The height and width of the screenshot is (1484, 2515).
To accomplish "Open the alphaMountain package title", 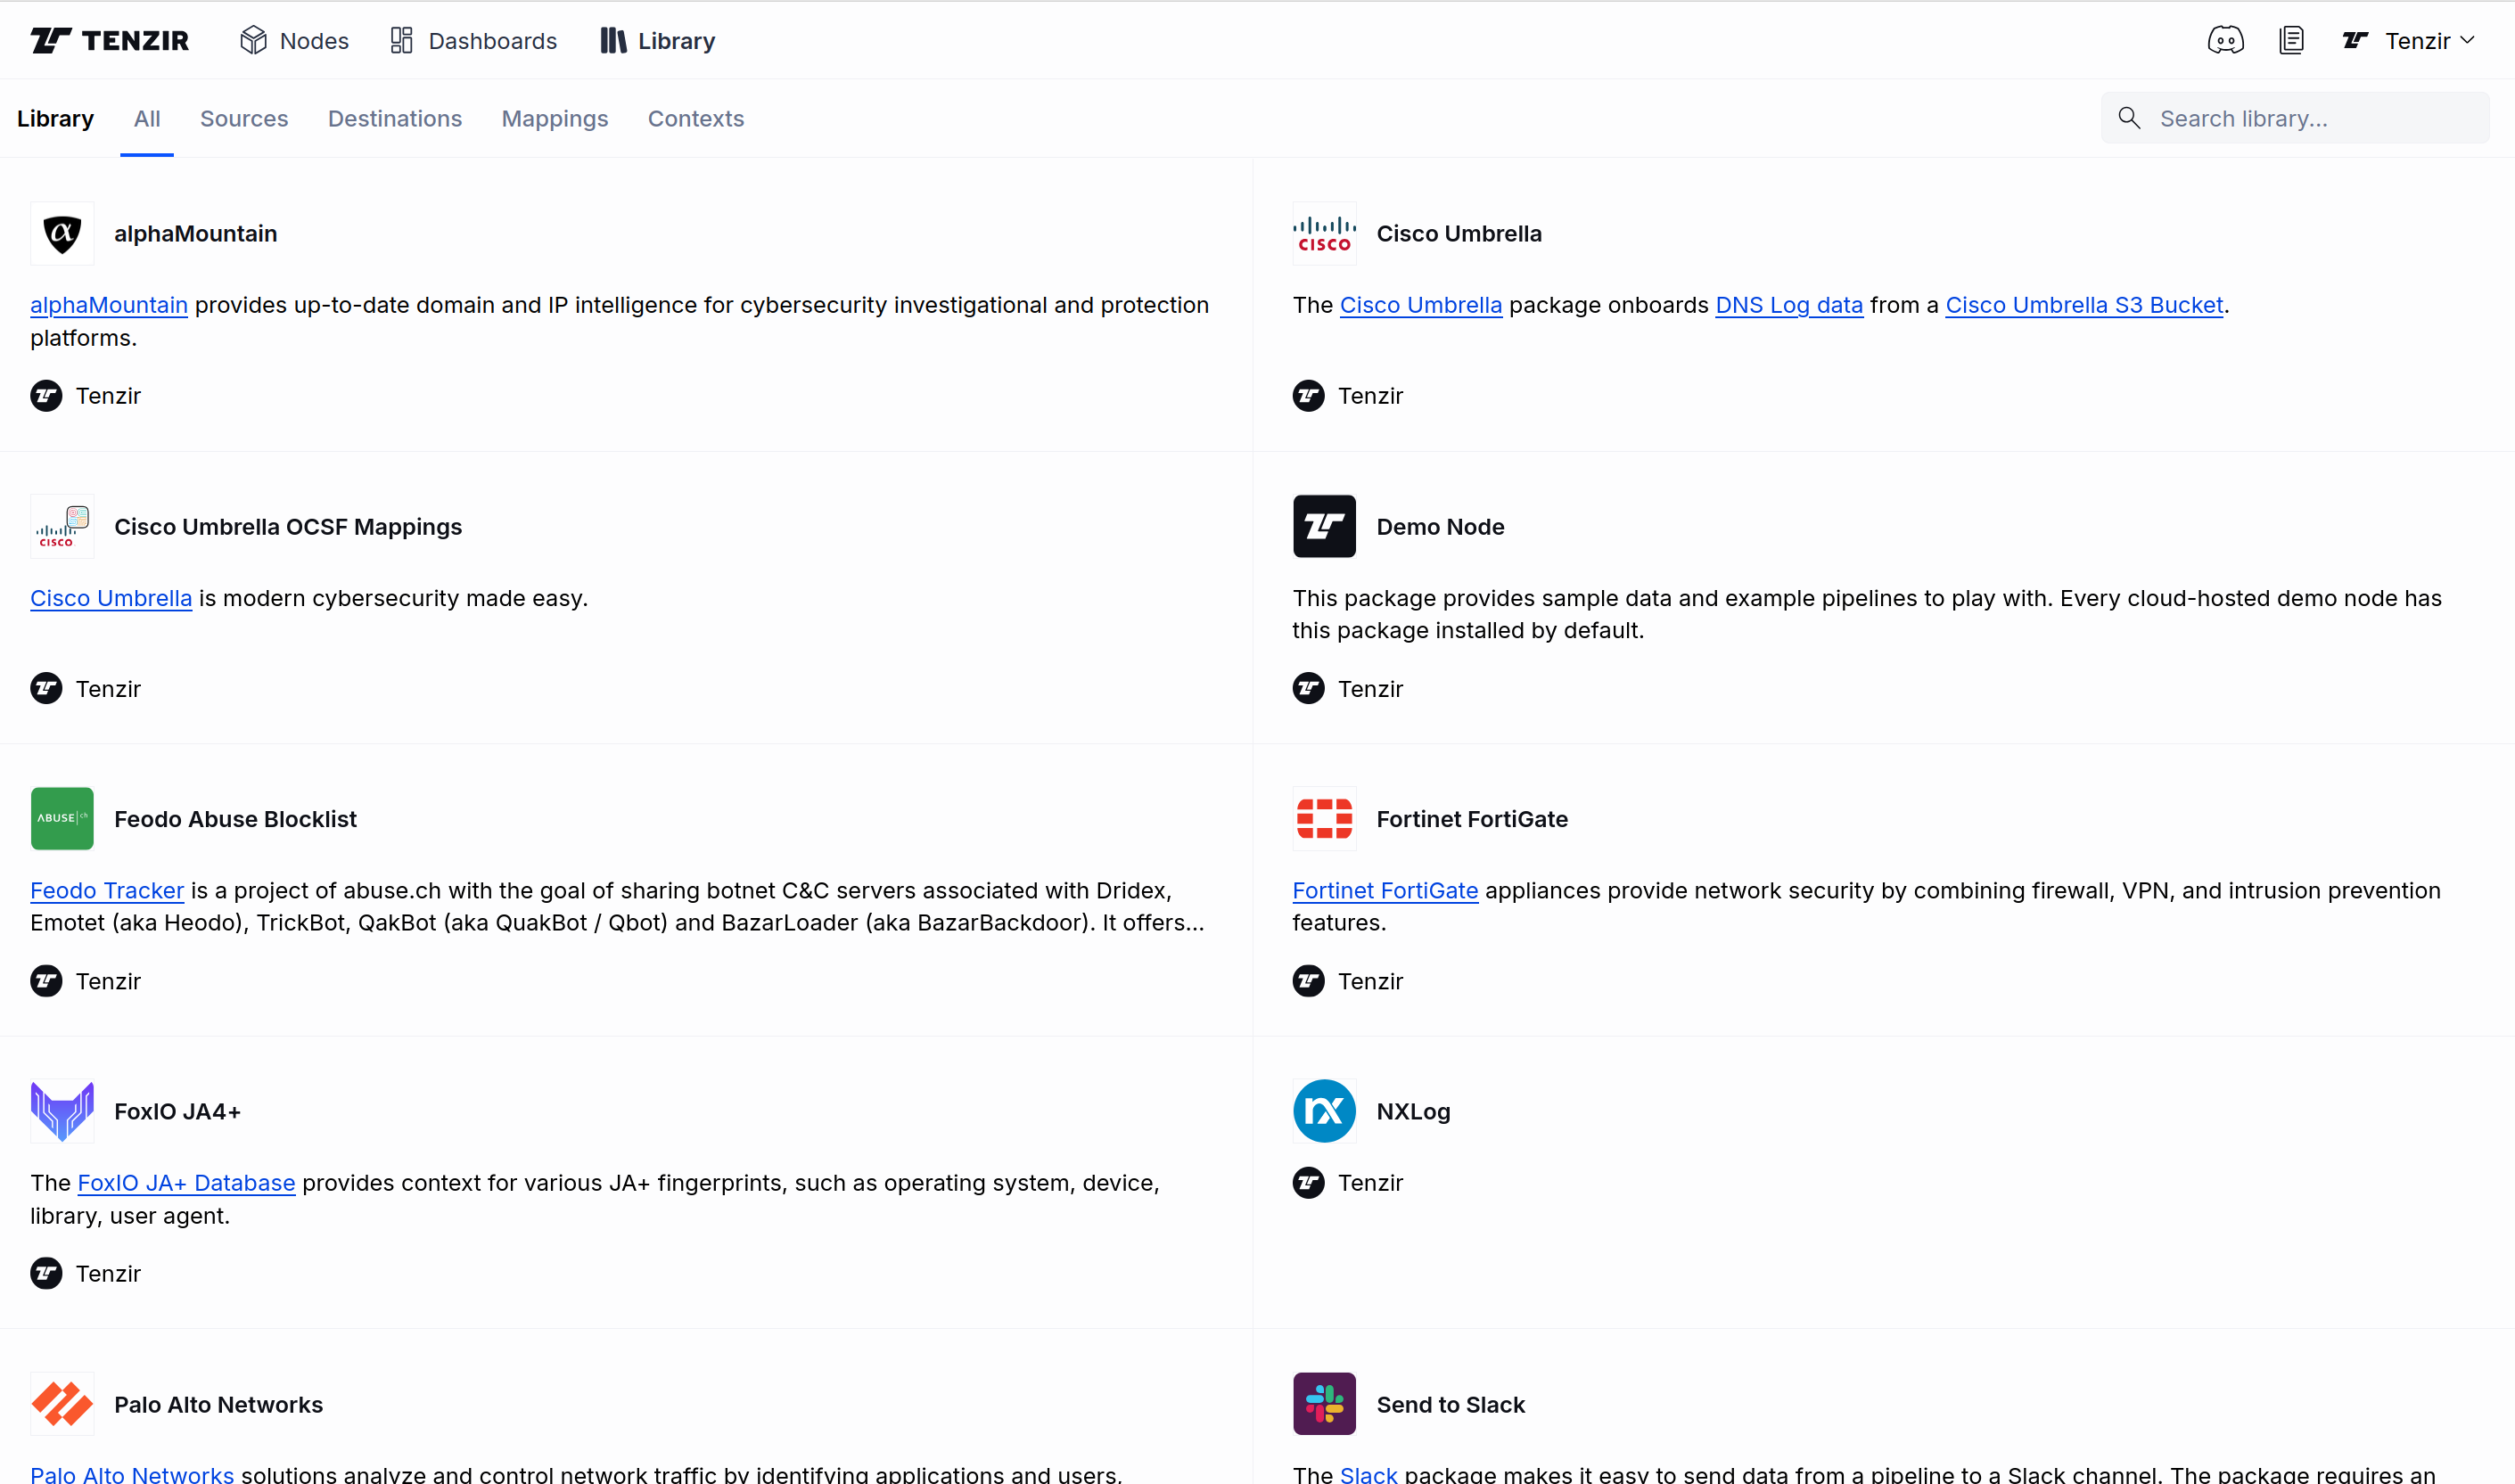I will coord(196,234).
